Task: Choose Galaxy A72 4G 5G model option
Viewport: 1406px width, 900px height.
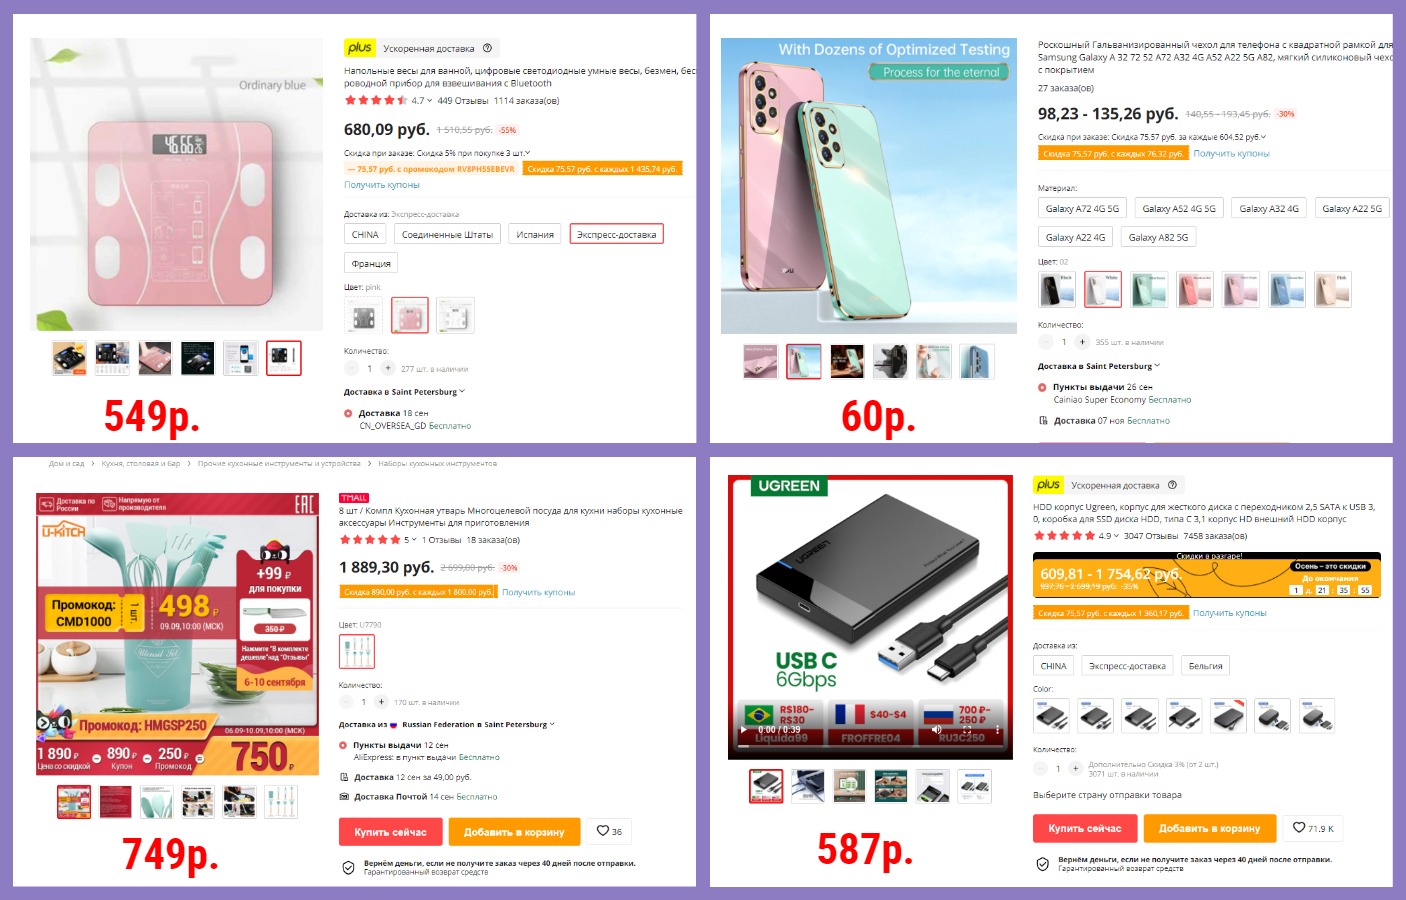Action: pyautogui.click(x=1082, y=208)
